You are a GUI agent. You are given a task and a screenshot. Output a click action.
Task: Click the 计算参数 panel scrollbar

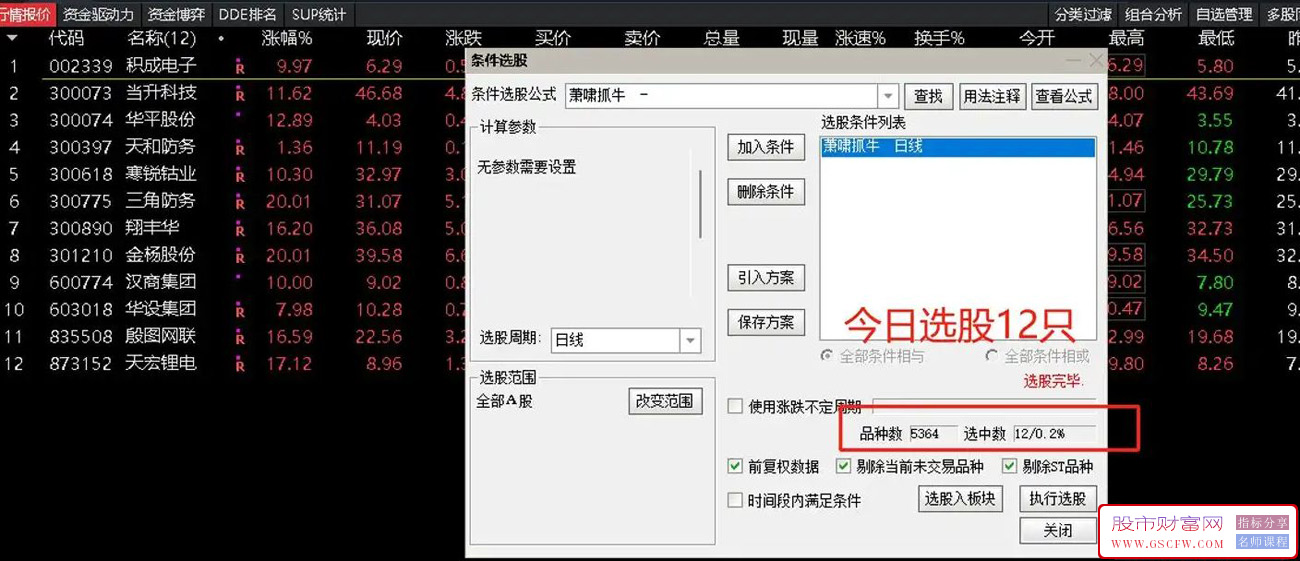pos(700,204)
